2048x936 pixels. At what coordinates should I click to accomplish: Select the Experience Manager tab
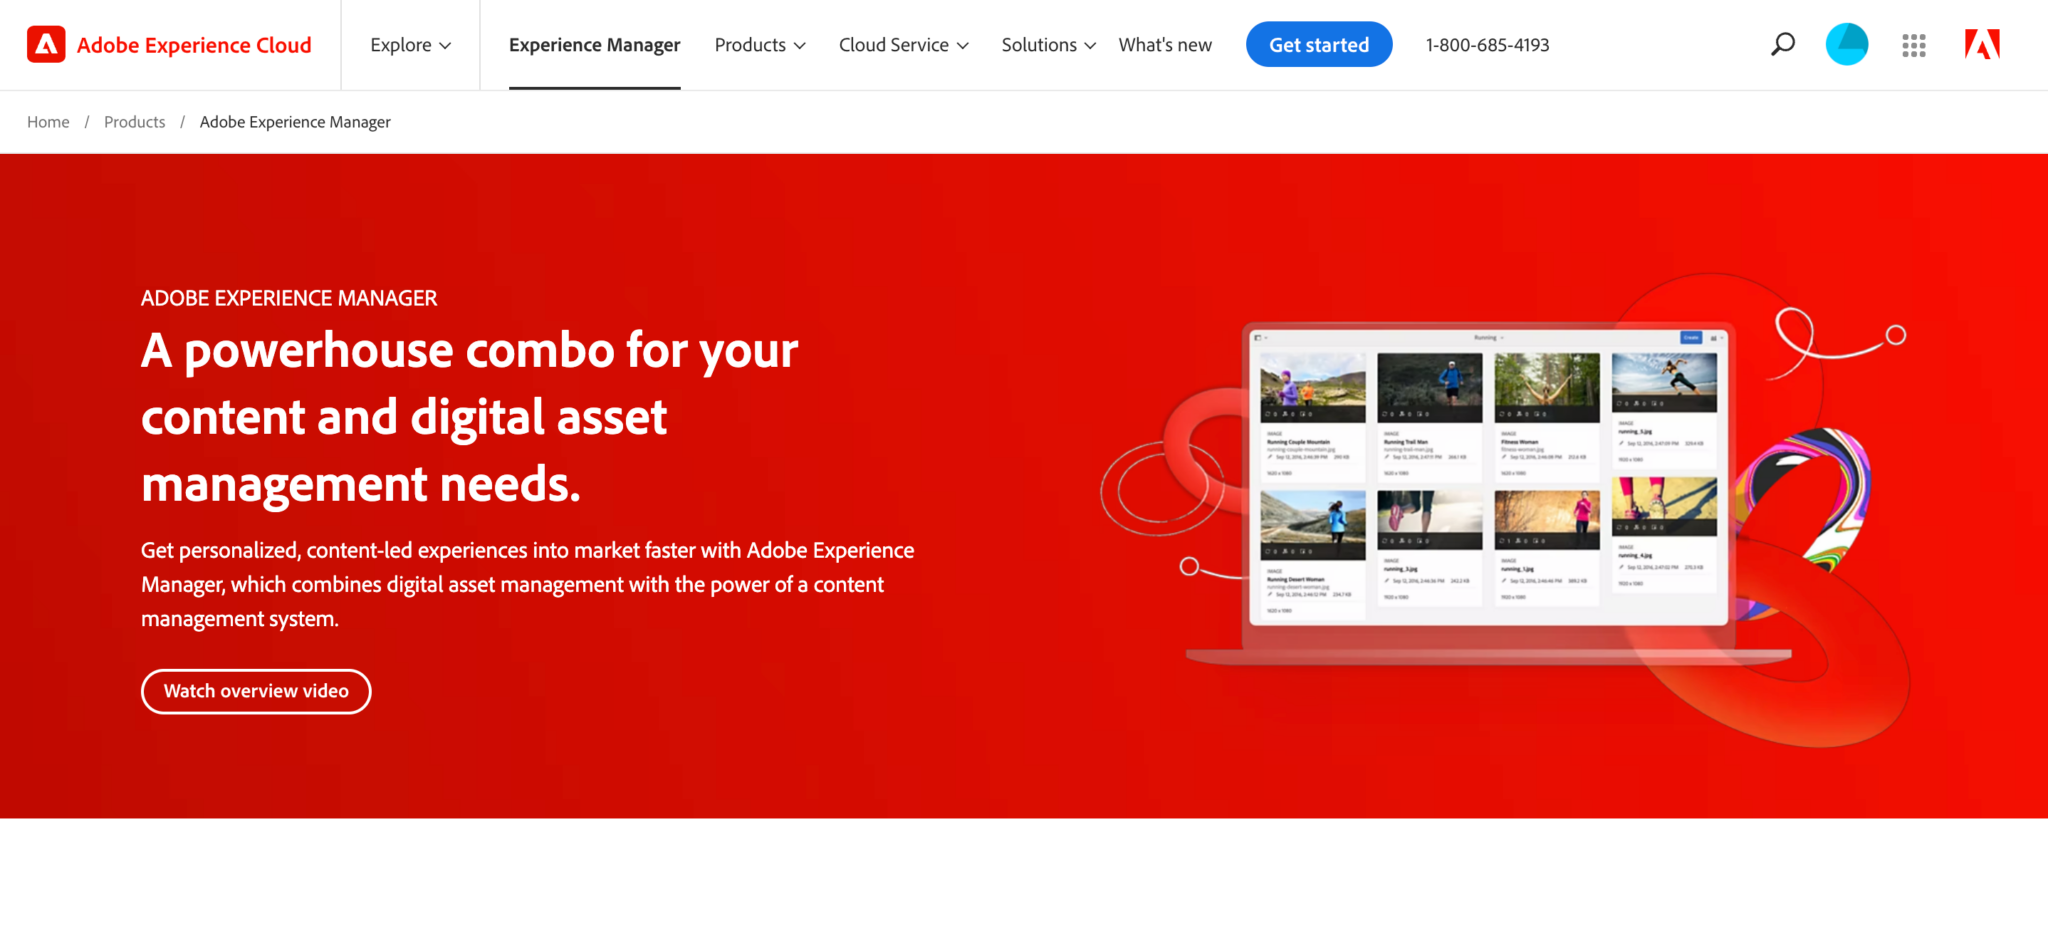[x=594, y=44]
